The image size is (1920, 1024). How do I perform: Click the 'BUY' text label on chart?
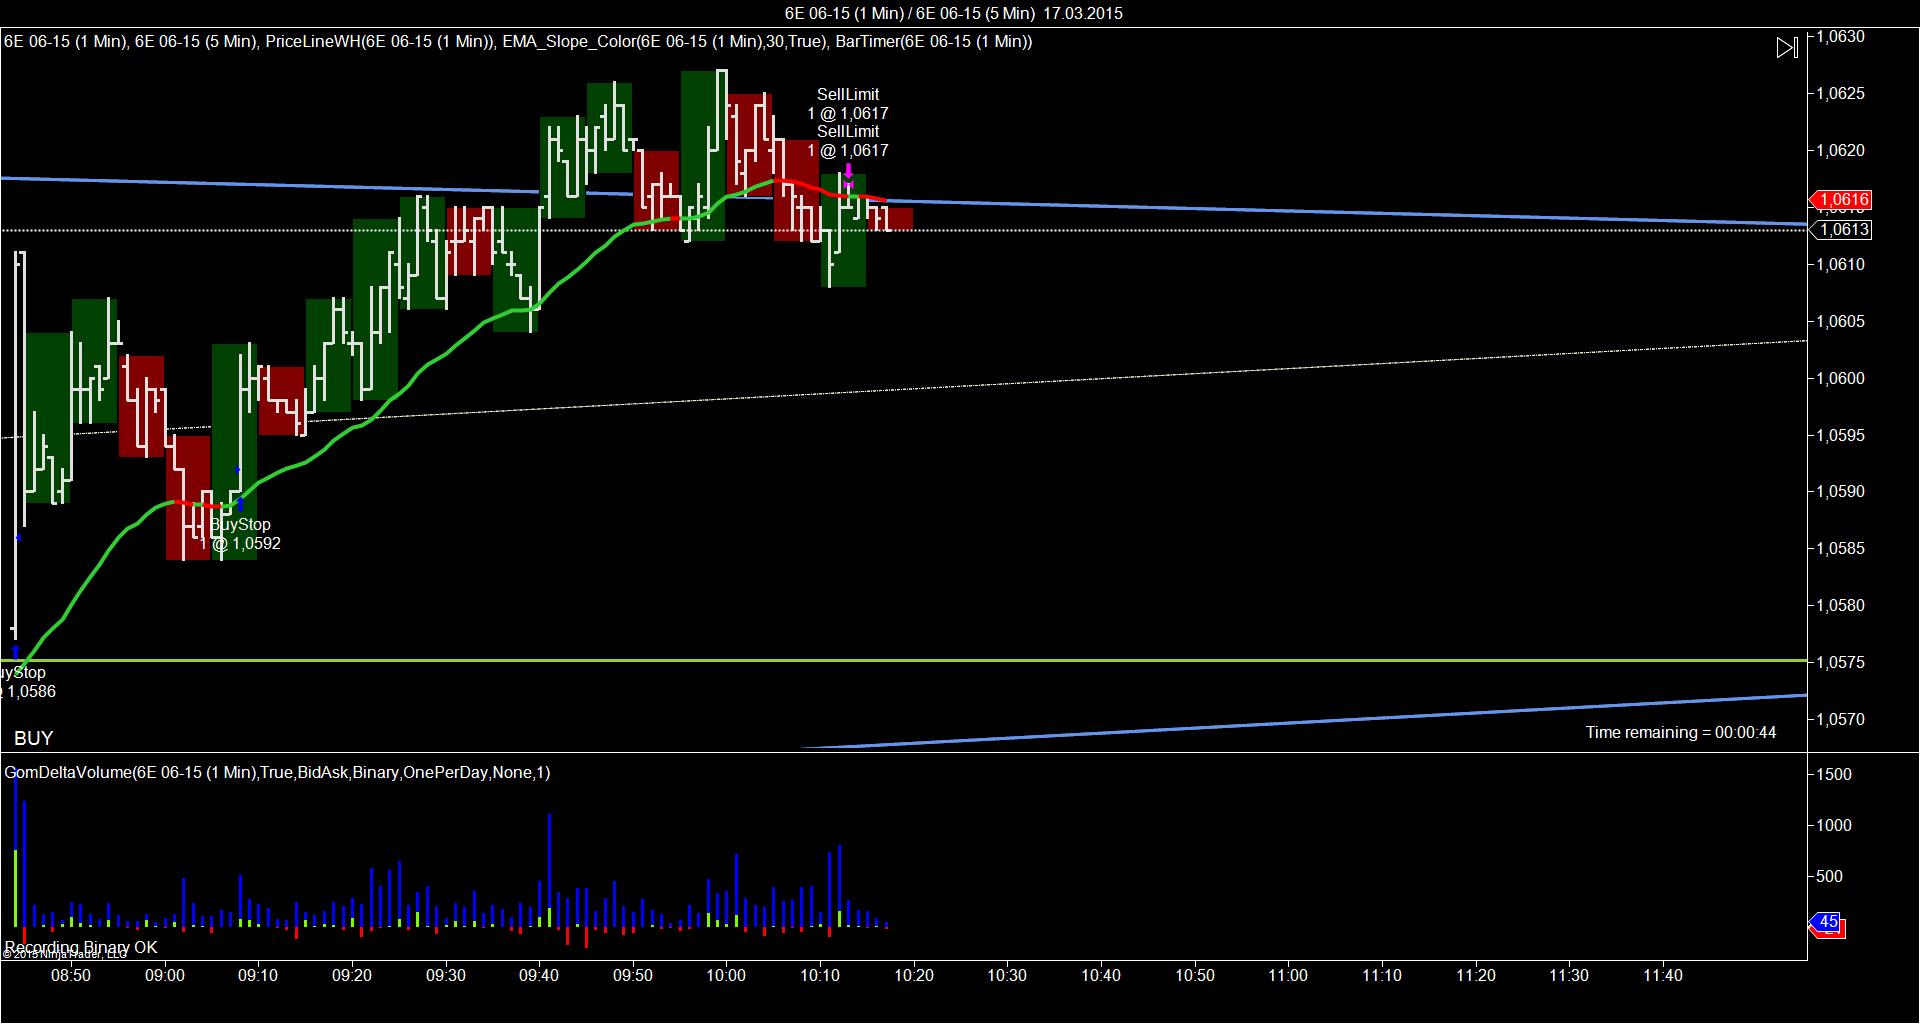click(34, 738)
